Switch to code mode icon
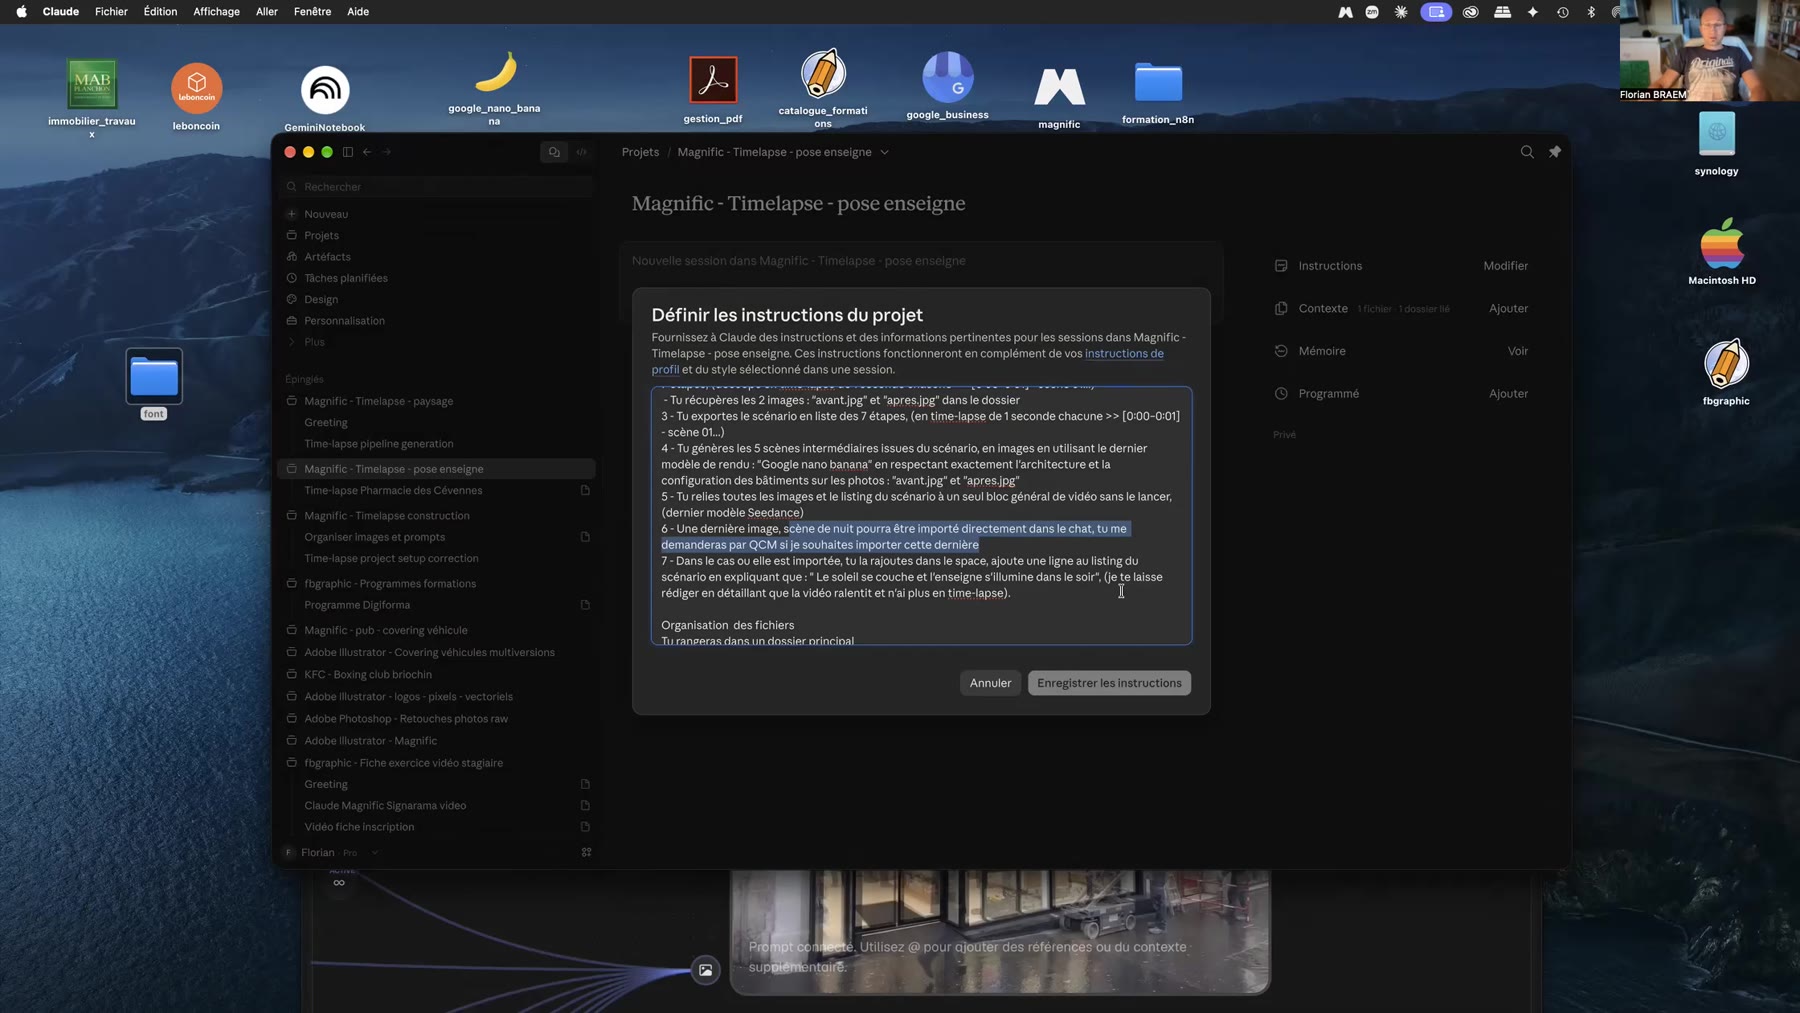 click(582, 152)
